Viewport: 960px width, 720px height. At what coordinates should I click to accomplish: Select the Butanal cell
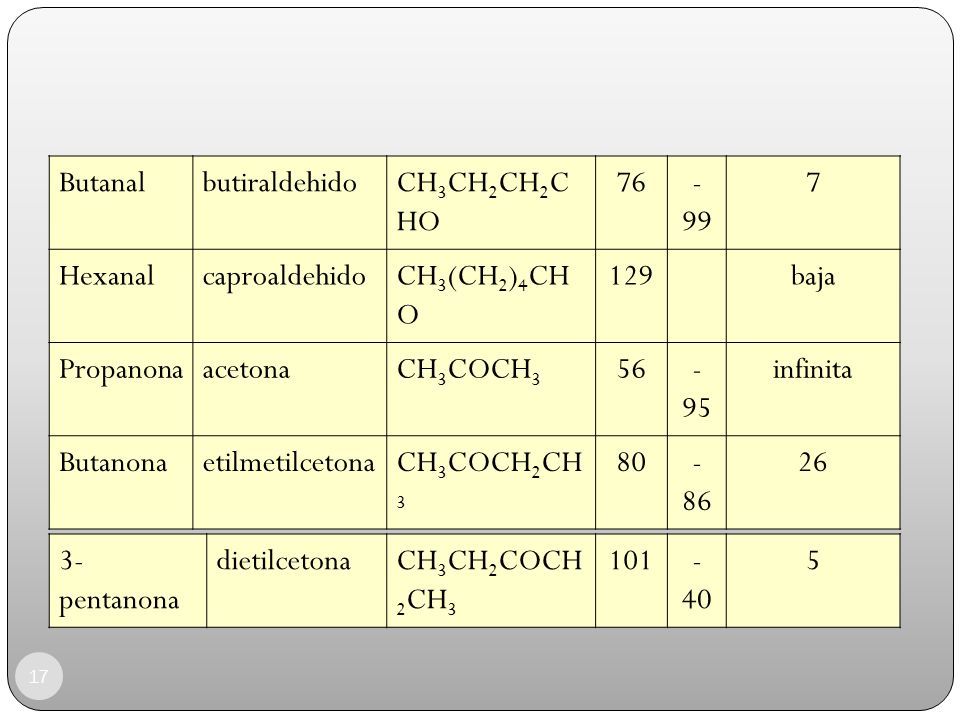[121, 203]
